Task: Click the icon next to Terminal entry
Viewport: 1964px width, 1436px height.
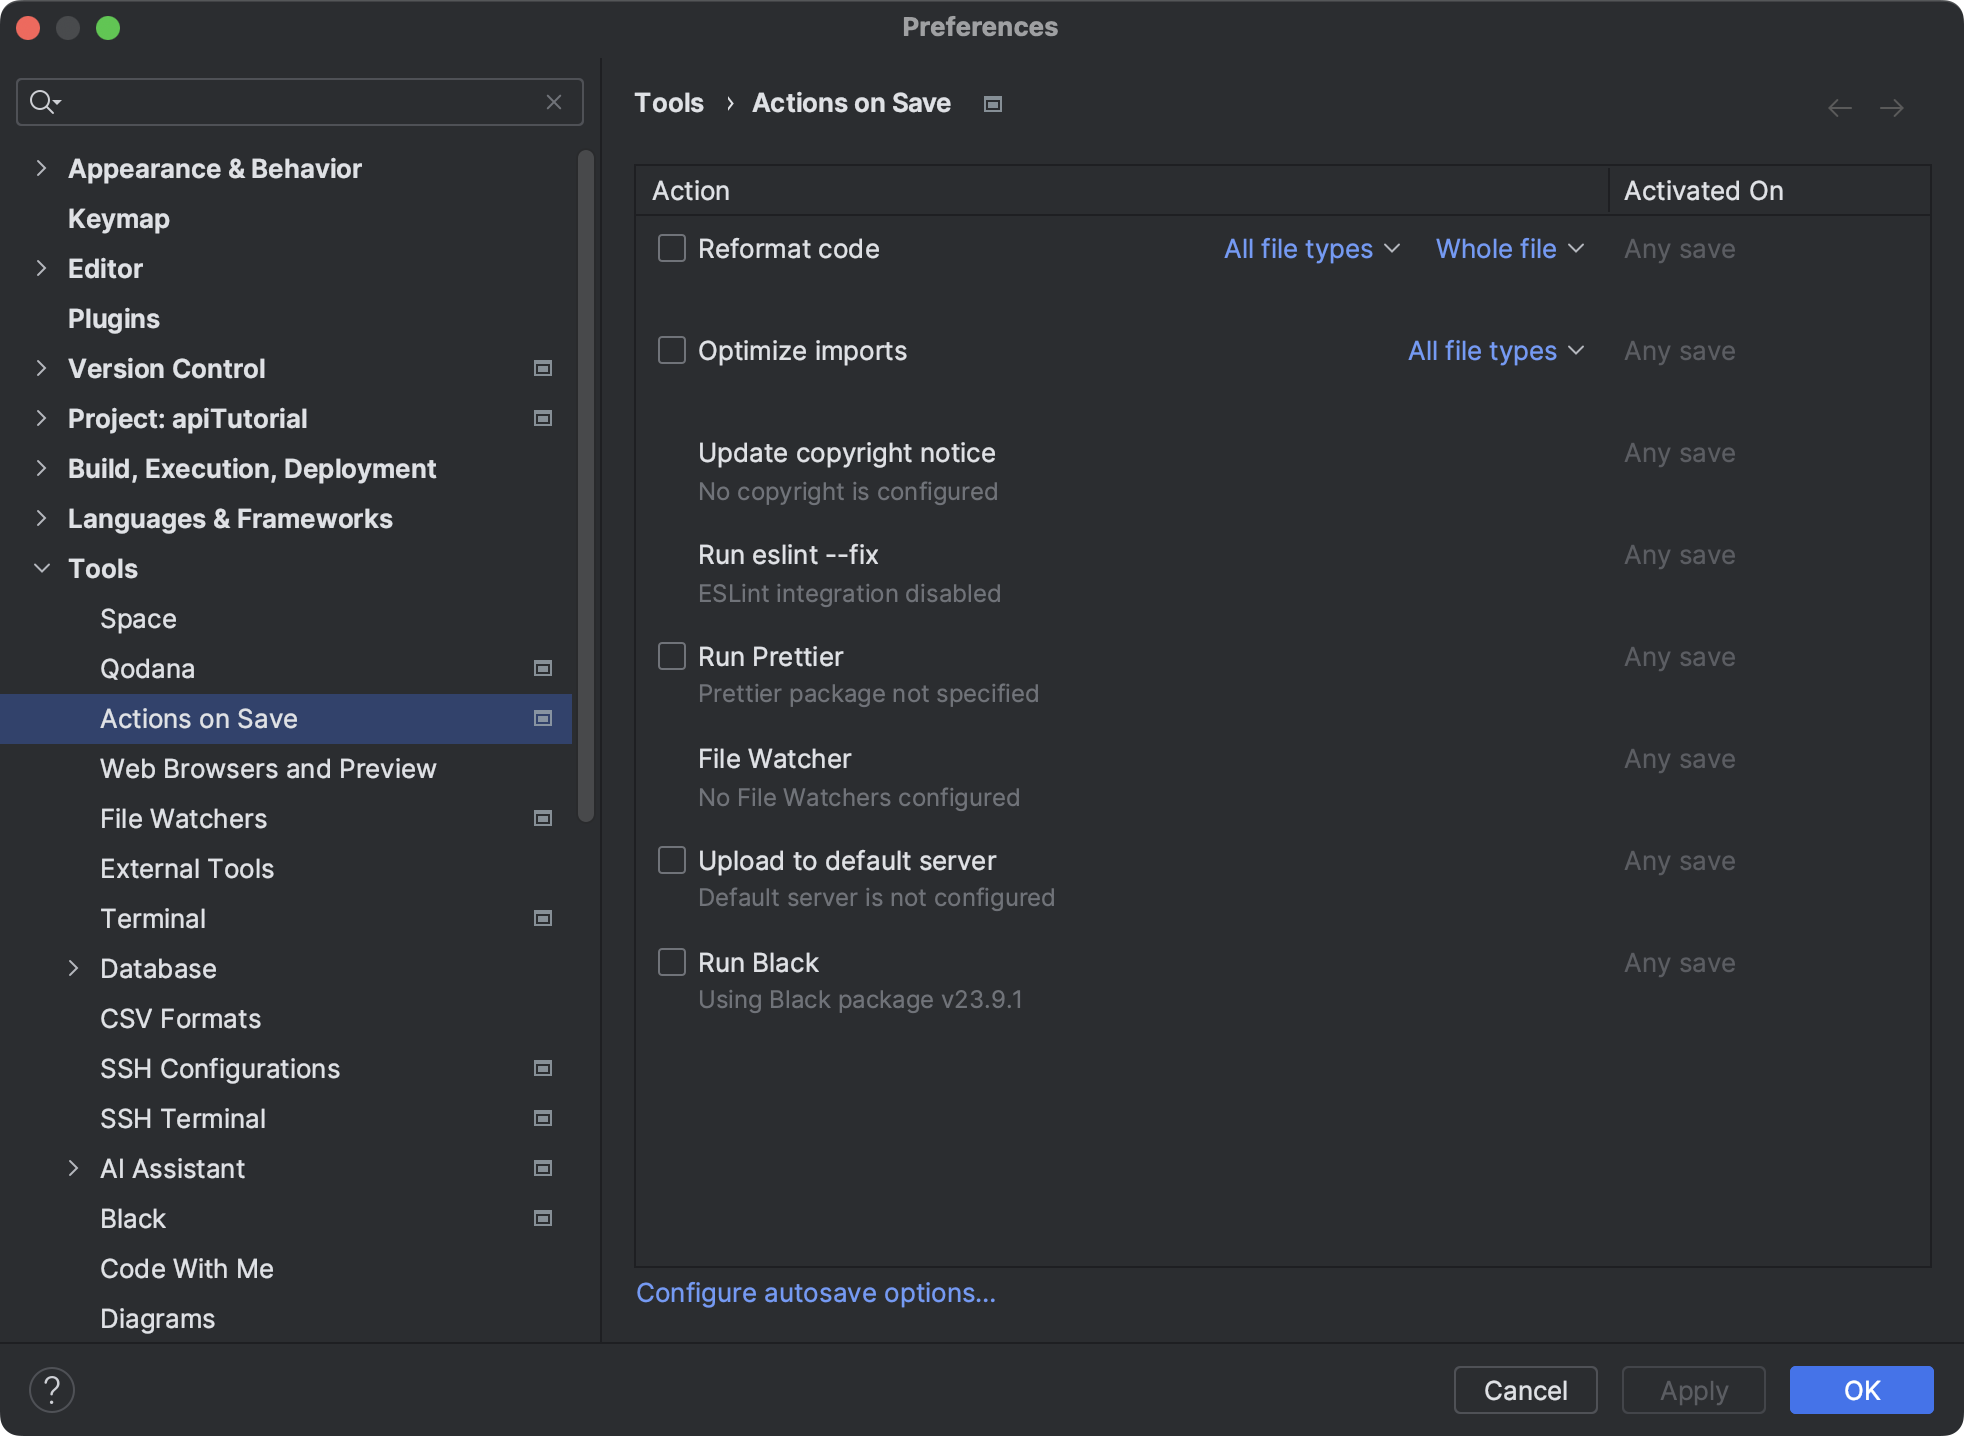Action: tap(543, 918)
